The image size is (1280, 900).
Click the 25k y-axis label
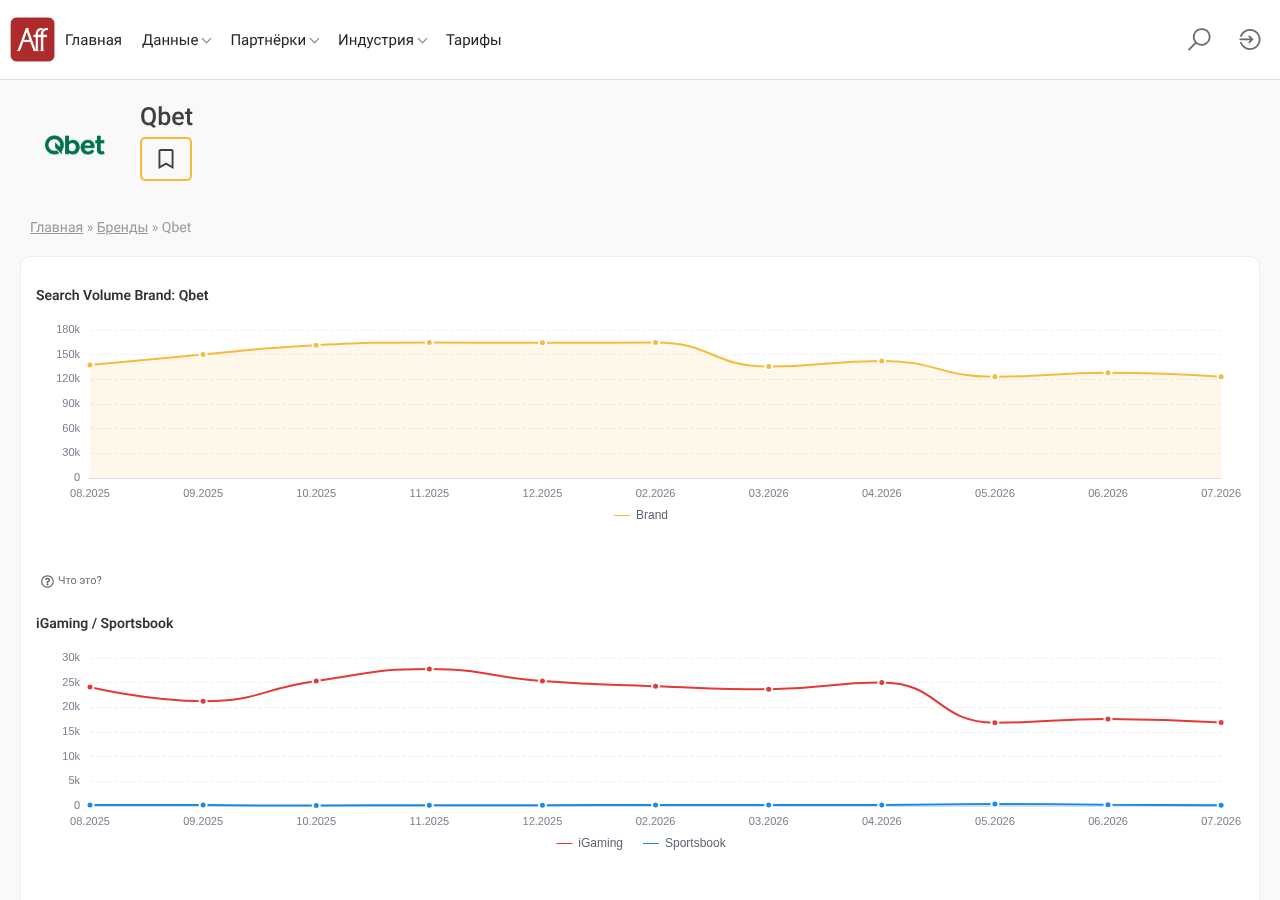coord(71,682)
